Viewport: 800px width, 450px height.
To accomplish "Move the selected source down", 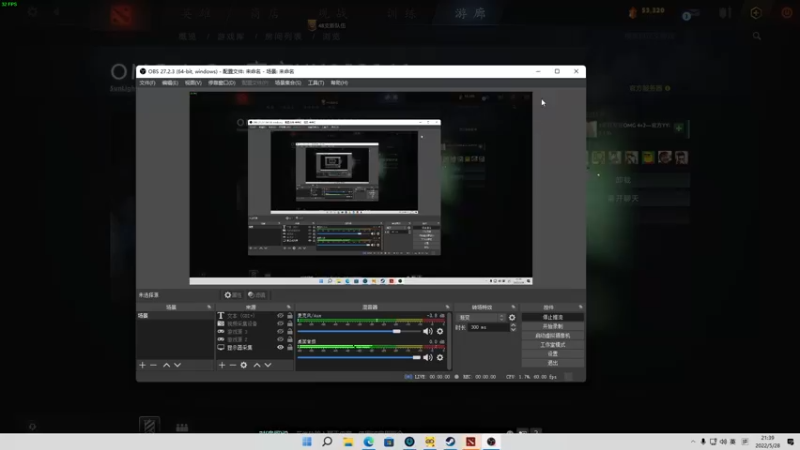I will [268, 365].
